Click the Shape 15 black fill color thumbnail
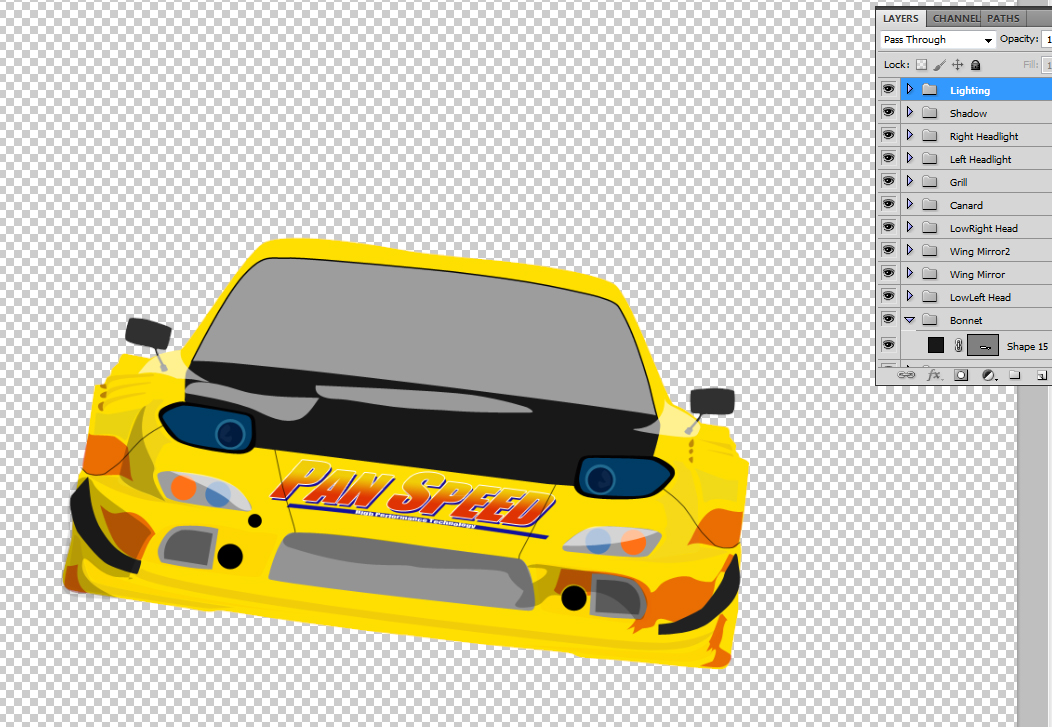 coord(936,345)
